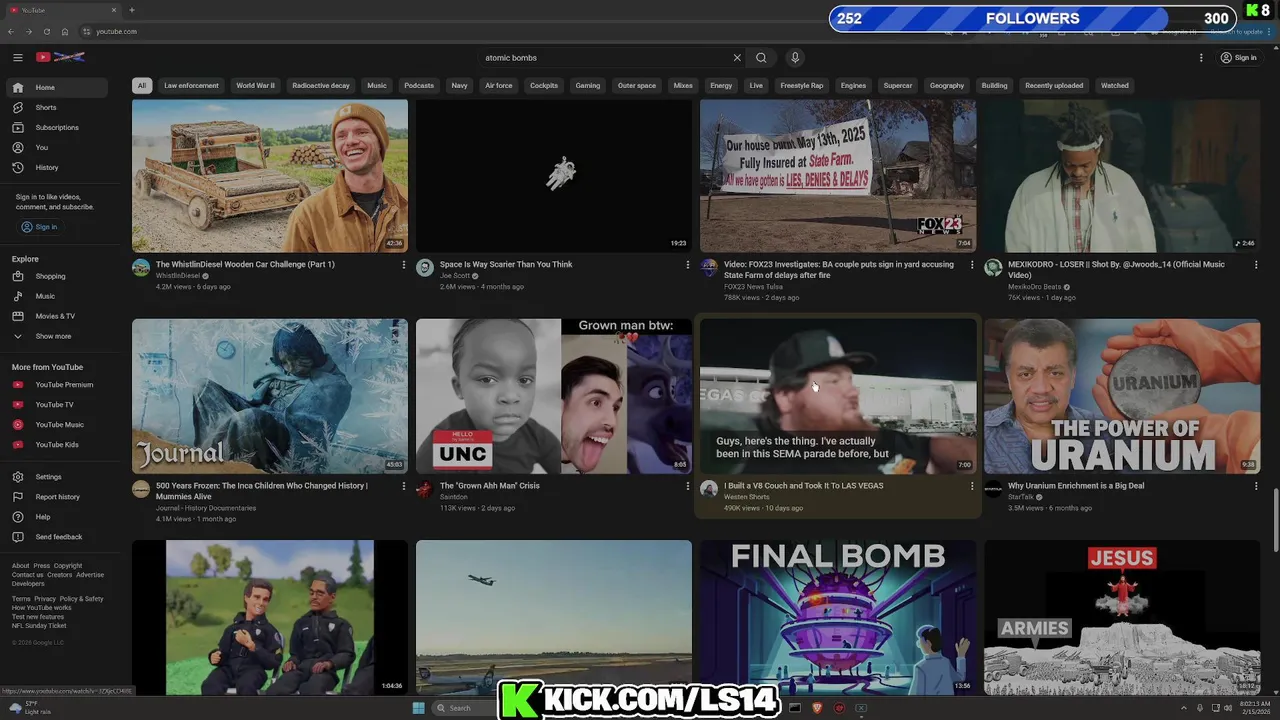1280x720 pixels.
Task: Select the Outer space chip
Action: pyautogui.click(x=637, y=85)
